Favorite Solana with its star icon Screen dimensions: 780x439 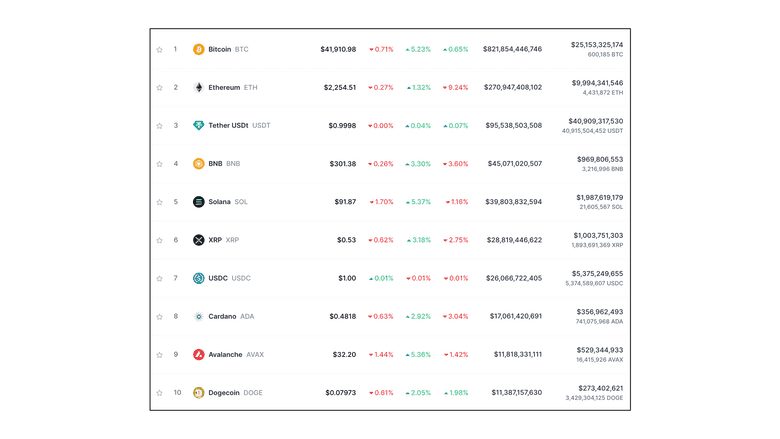pos(159,202)
